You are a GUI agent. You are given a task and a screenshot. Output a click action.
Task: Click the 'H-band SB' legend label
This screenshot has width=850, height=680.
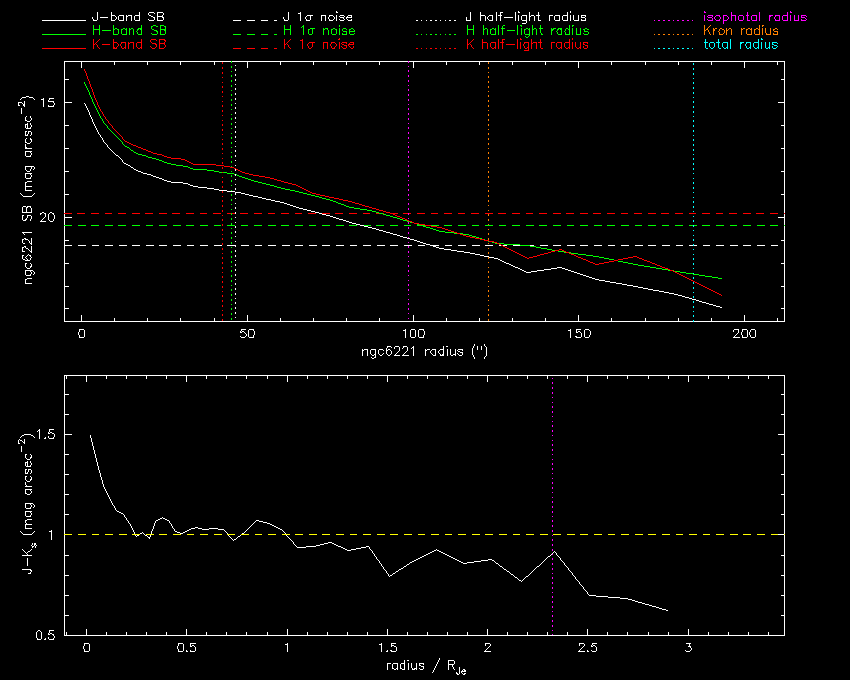130,30
